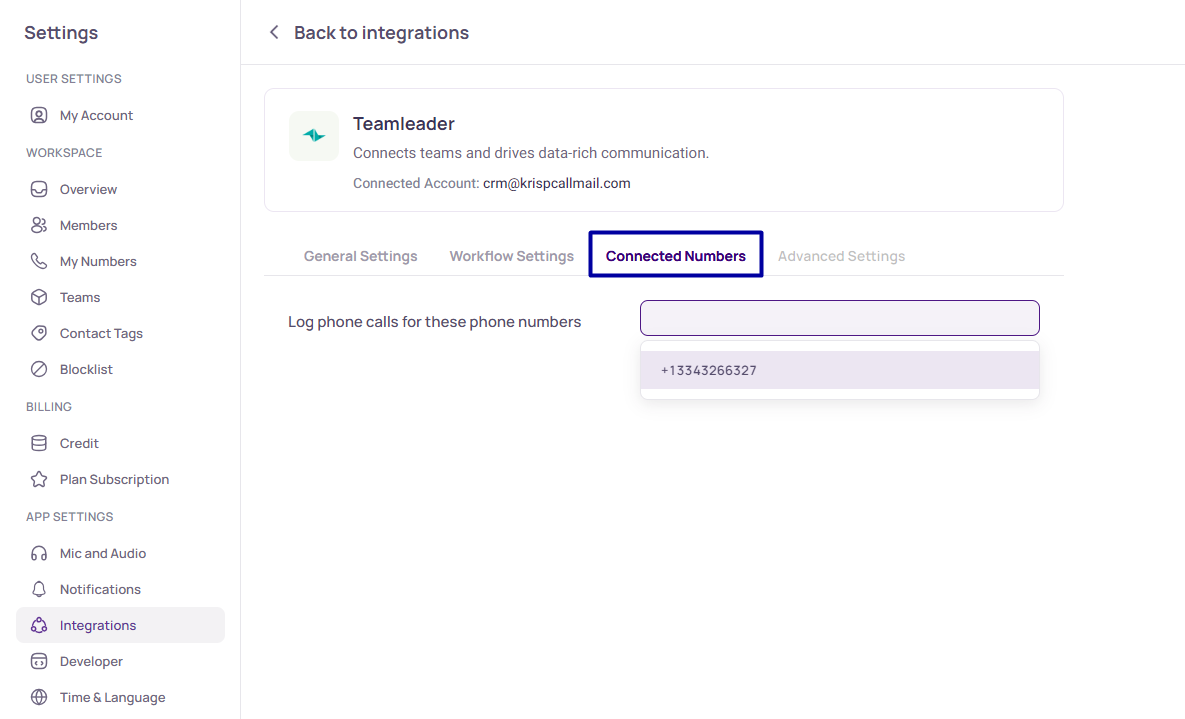
Task: Open Contact Tags settings
Action: (101, 333)
